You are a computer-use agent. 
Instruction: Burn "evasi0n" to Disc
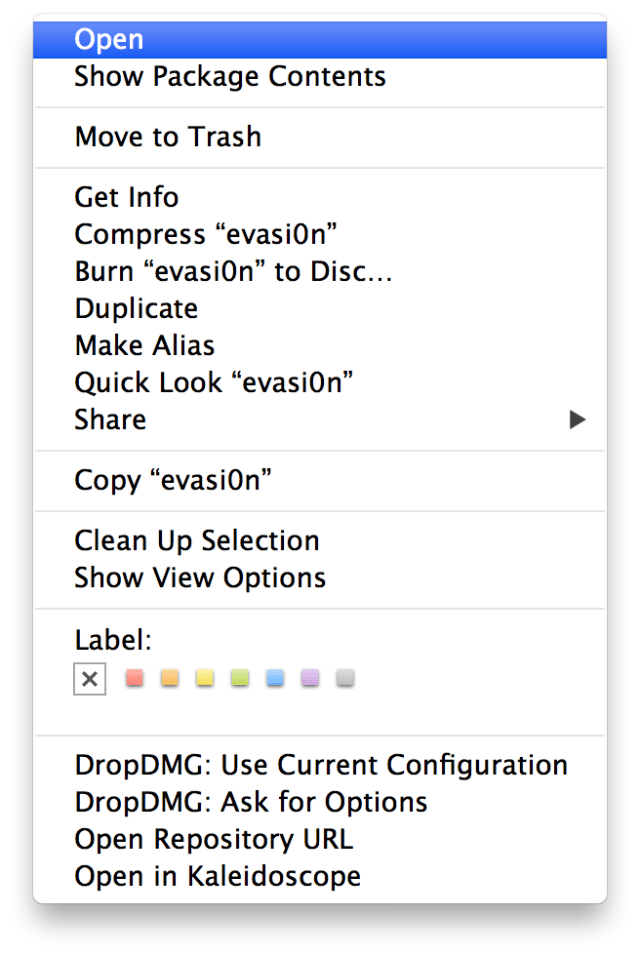(233, 271)
